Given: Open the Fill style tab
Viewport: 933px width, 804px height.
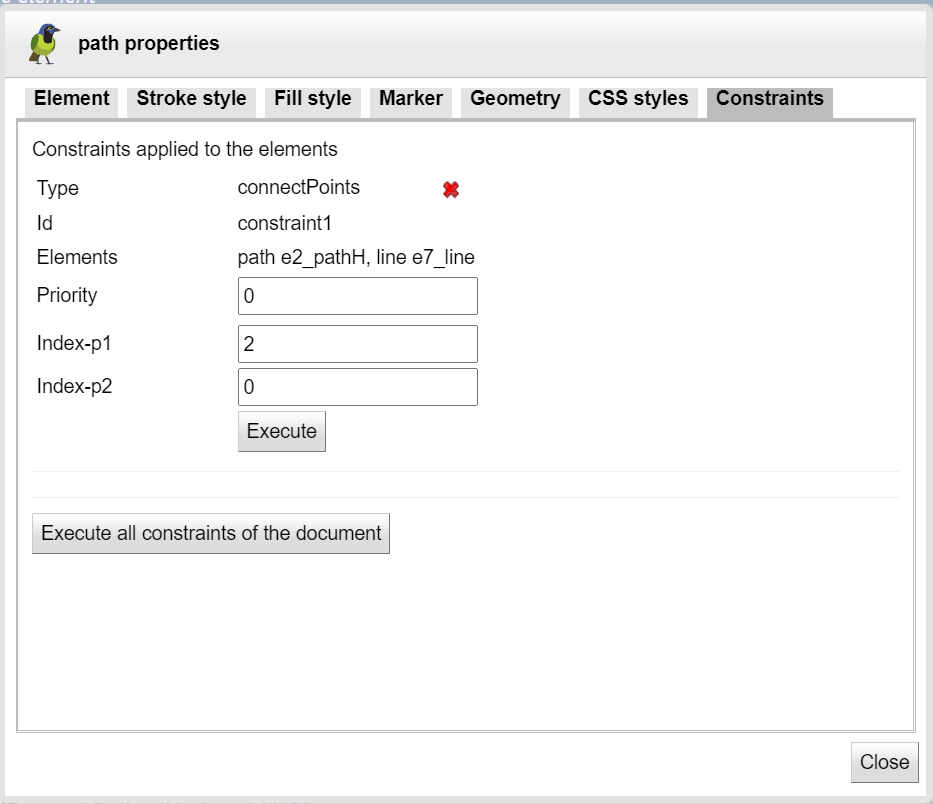Looking at the screenshot, I should coord(312,102).
